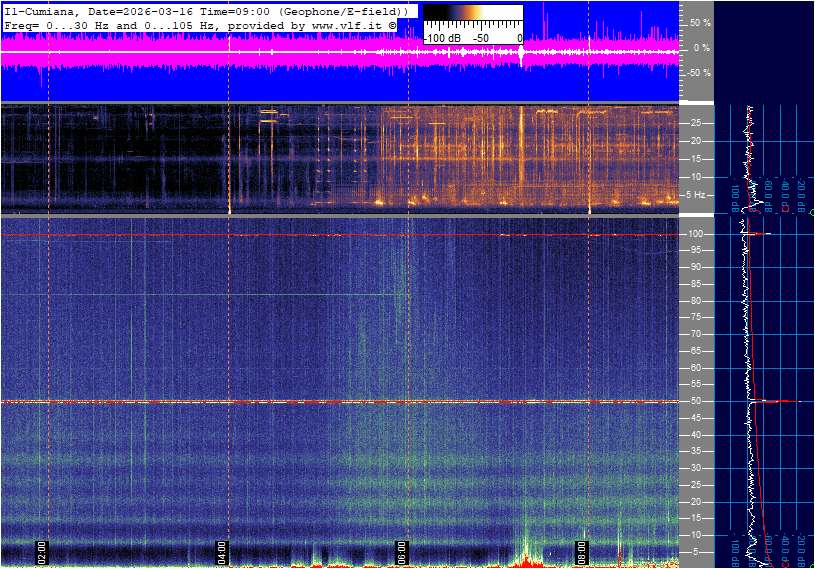Select the -50 % amplitude scale label
The image size is (815, 569).
(697, 73)
